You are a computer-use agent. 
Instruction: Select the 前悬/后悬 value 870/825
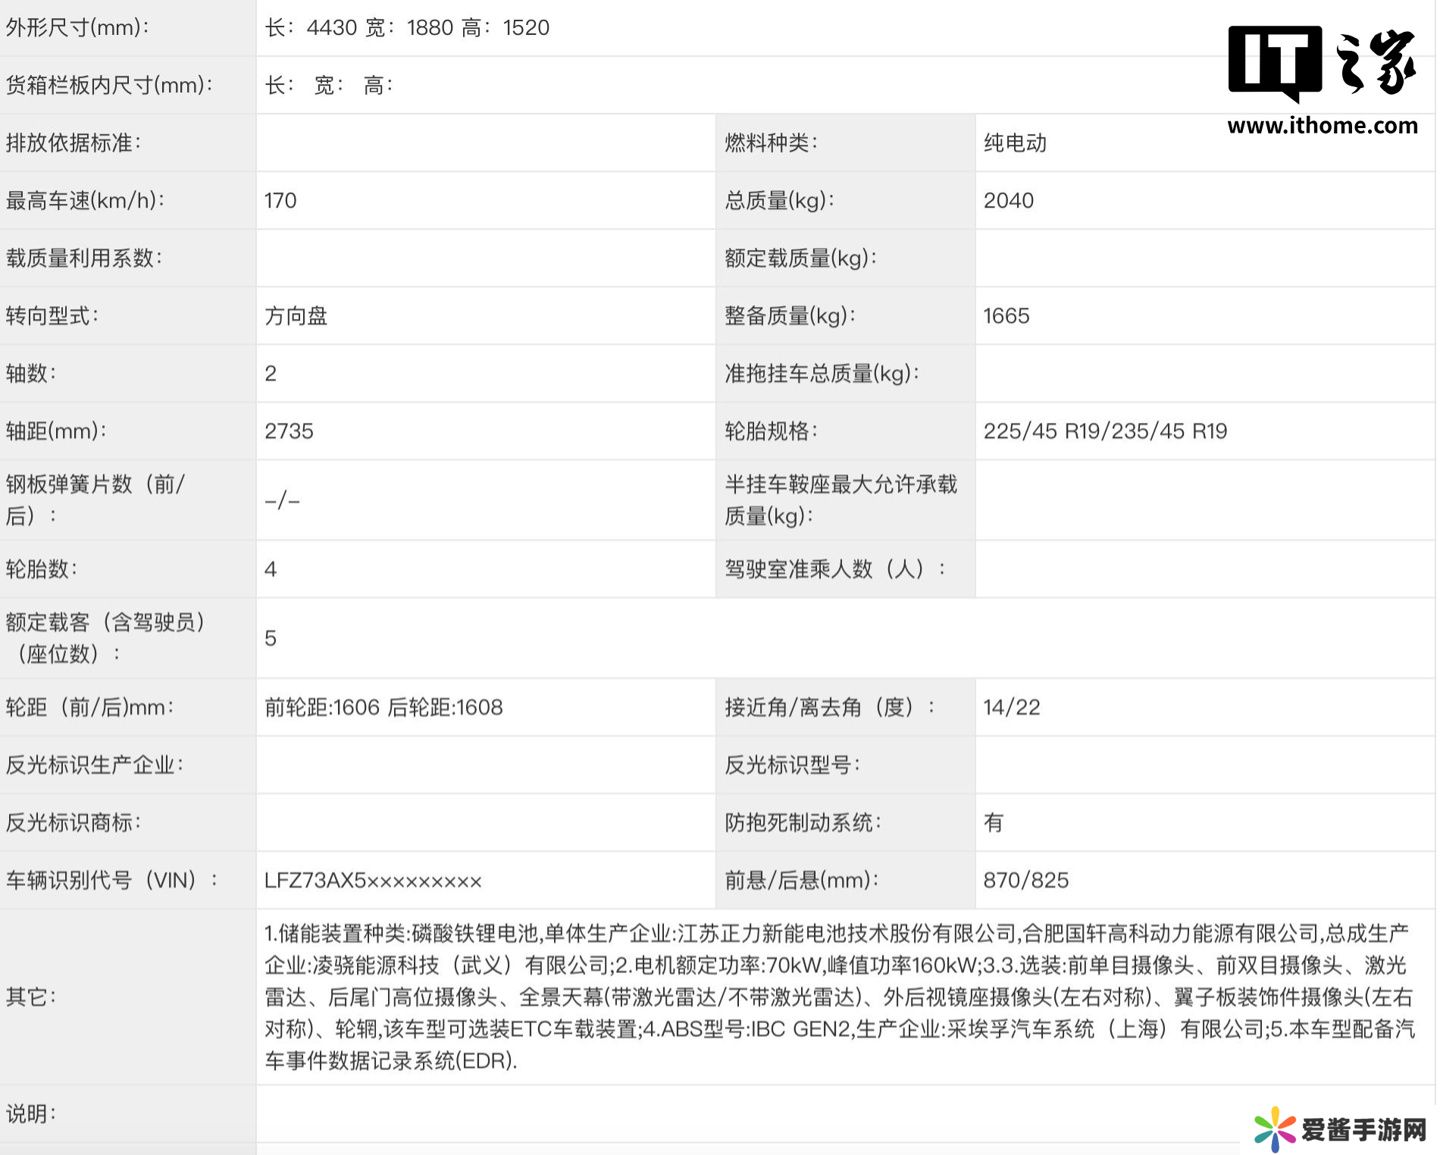coord(1026,881)
